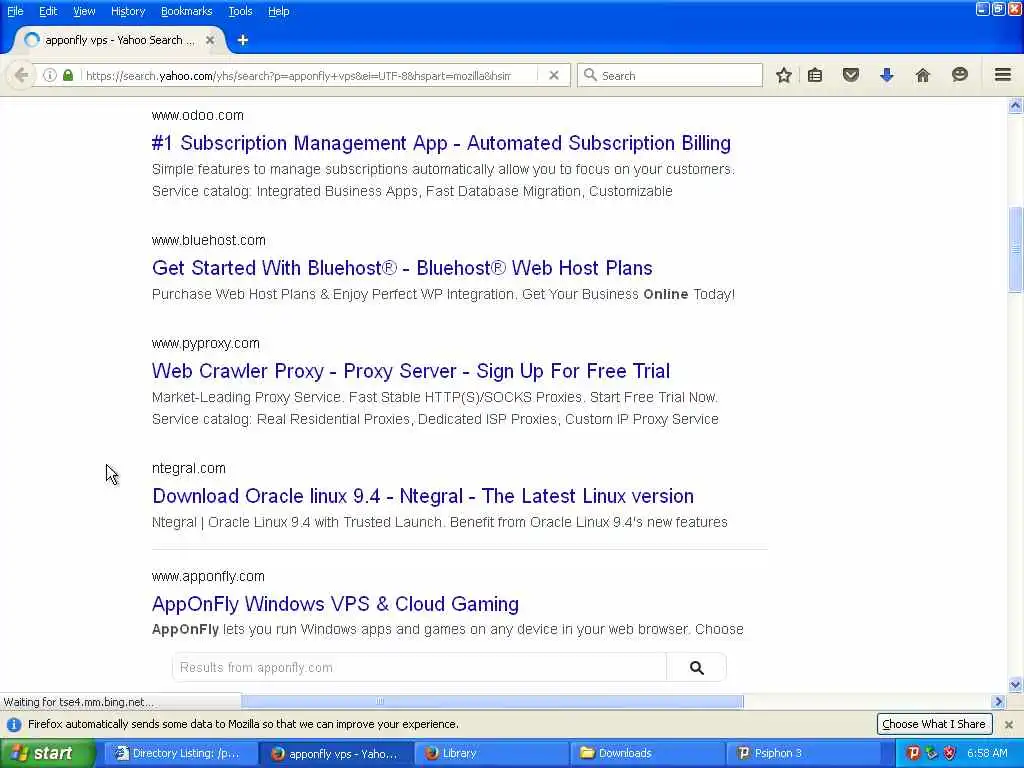Show site information icon in address bar

(50, 75)
